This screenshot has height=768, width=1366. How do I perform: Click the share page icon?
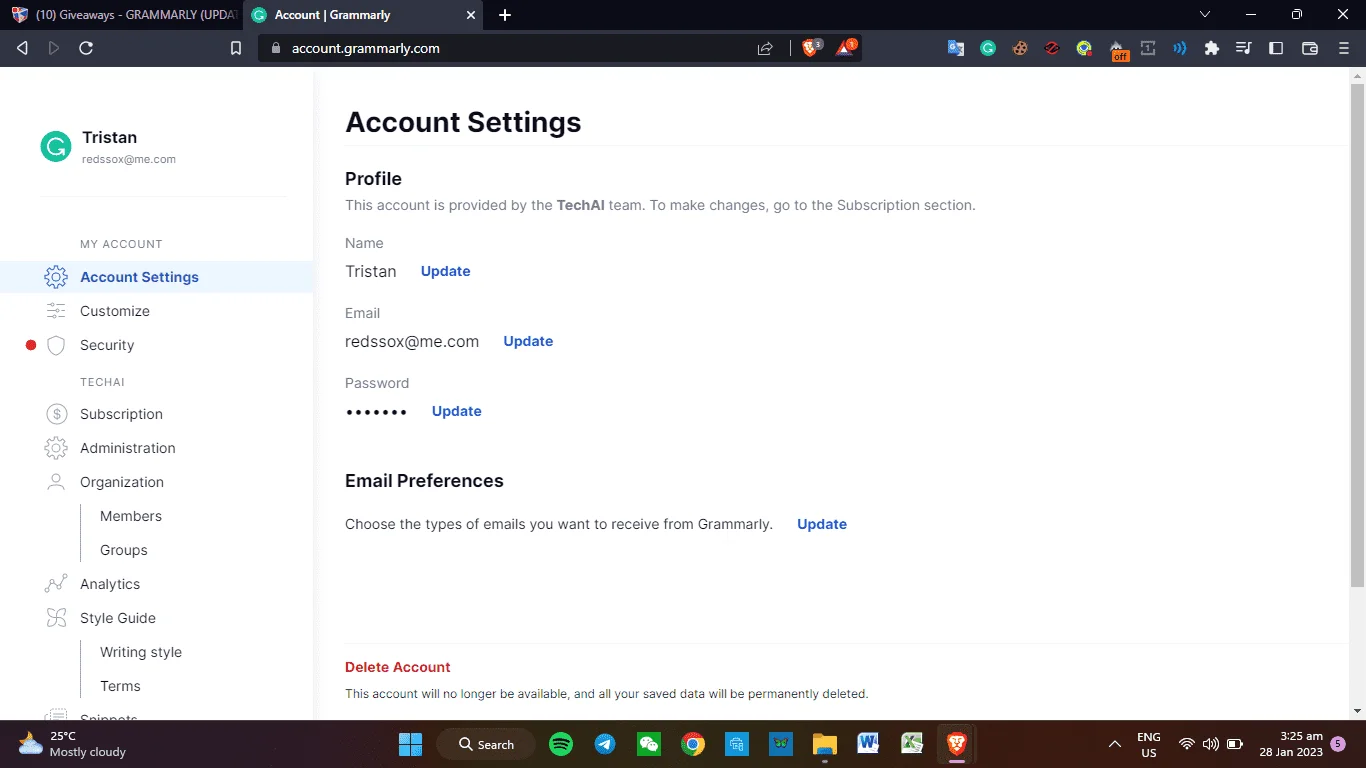[765, 48]
